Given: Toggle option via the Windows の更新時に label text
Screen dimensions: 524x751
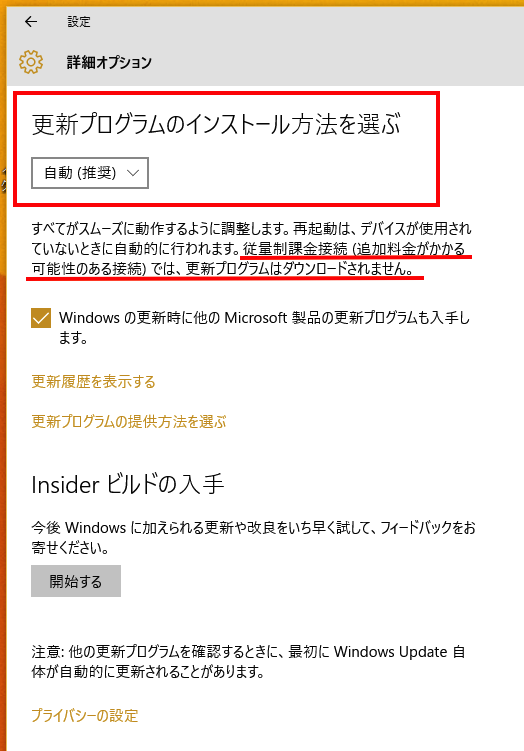Looking at the screenshot, I should coord(264,328).
